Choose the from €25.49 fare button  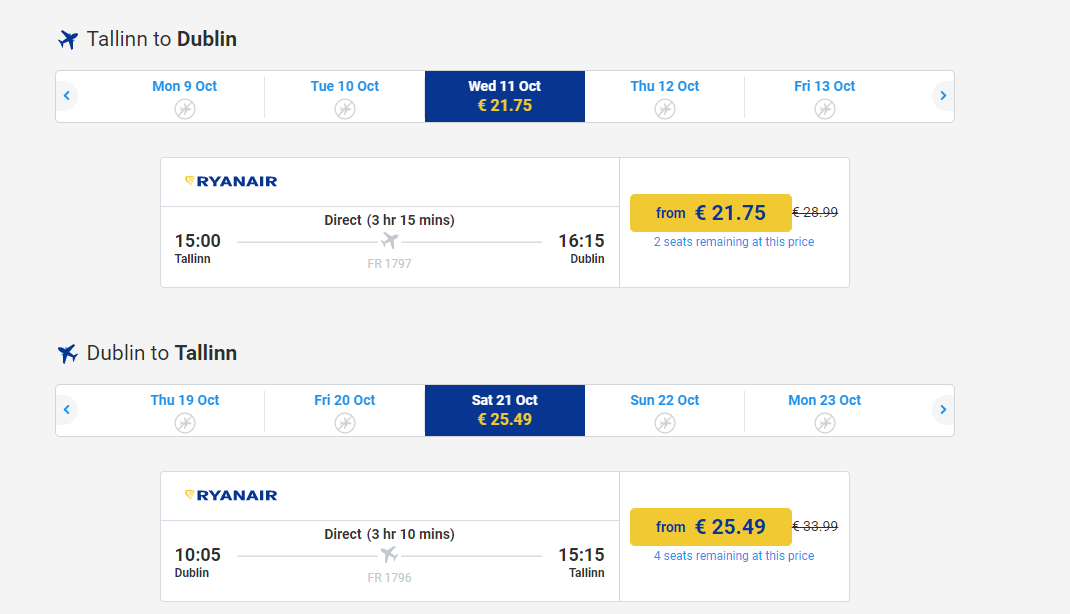click(710, 527)
